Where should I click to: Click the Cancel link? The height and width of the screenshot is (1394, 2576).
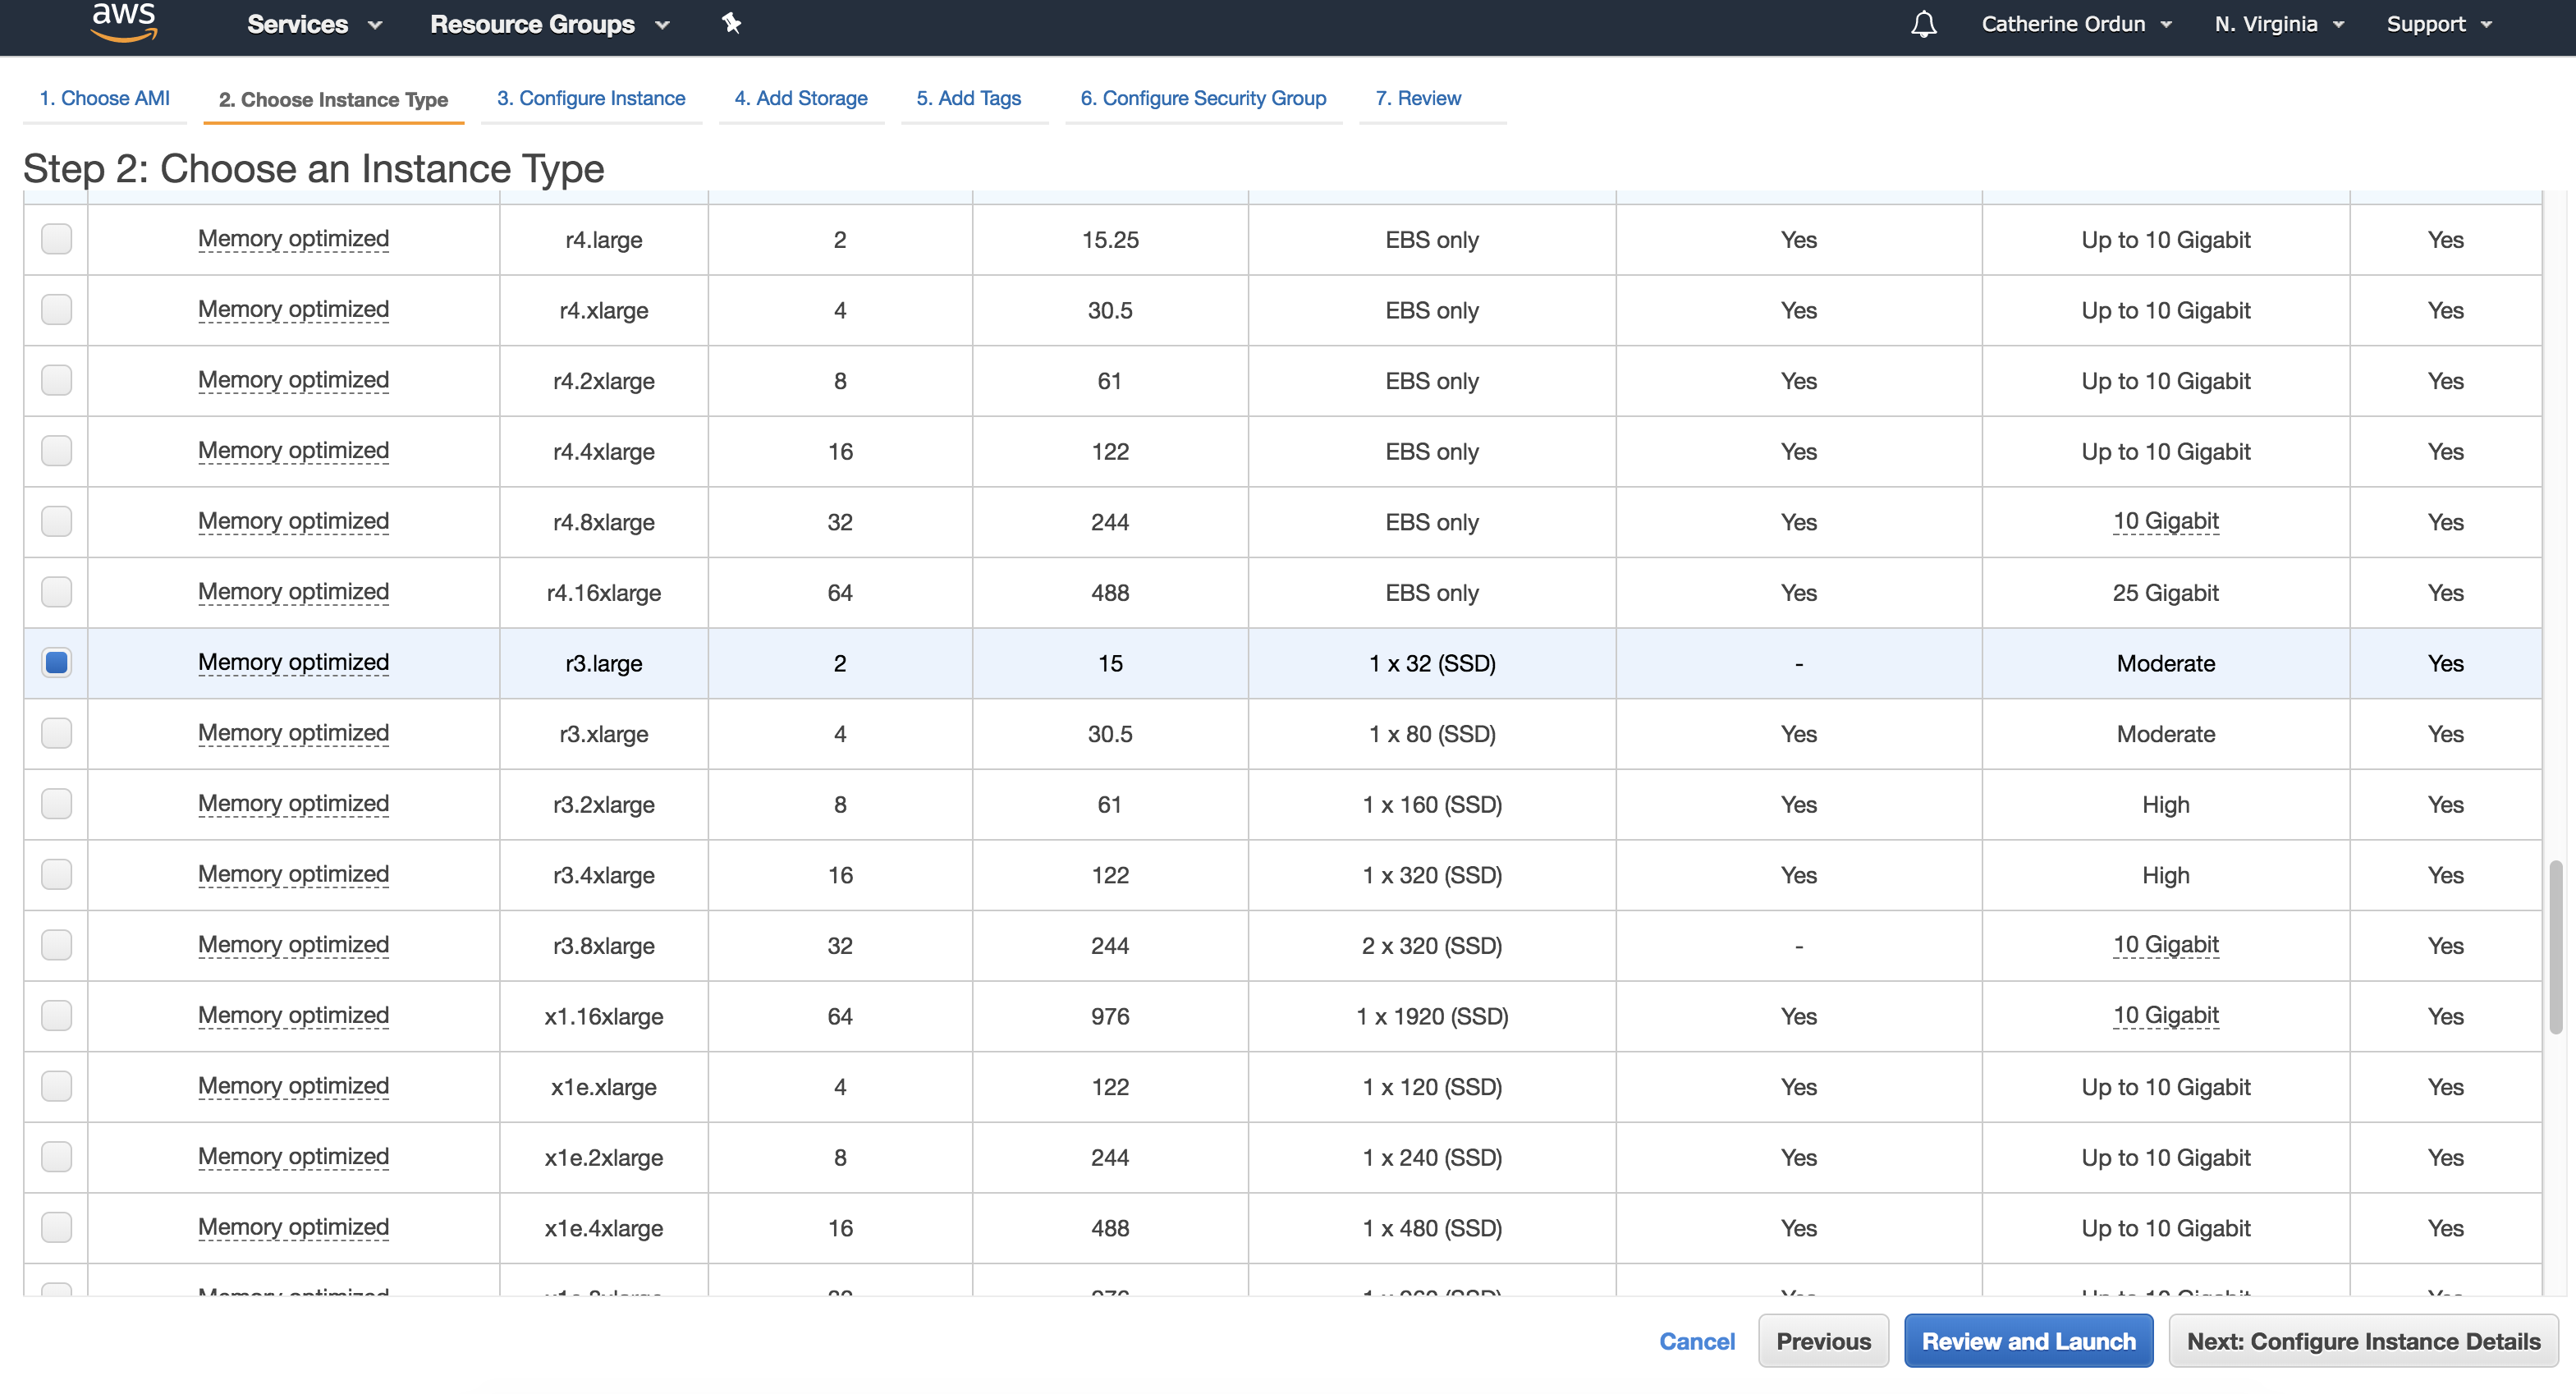click(1696, 1341)
